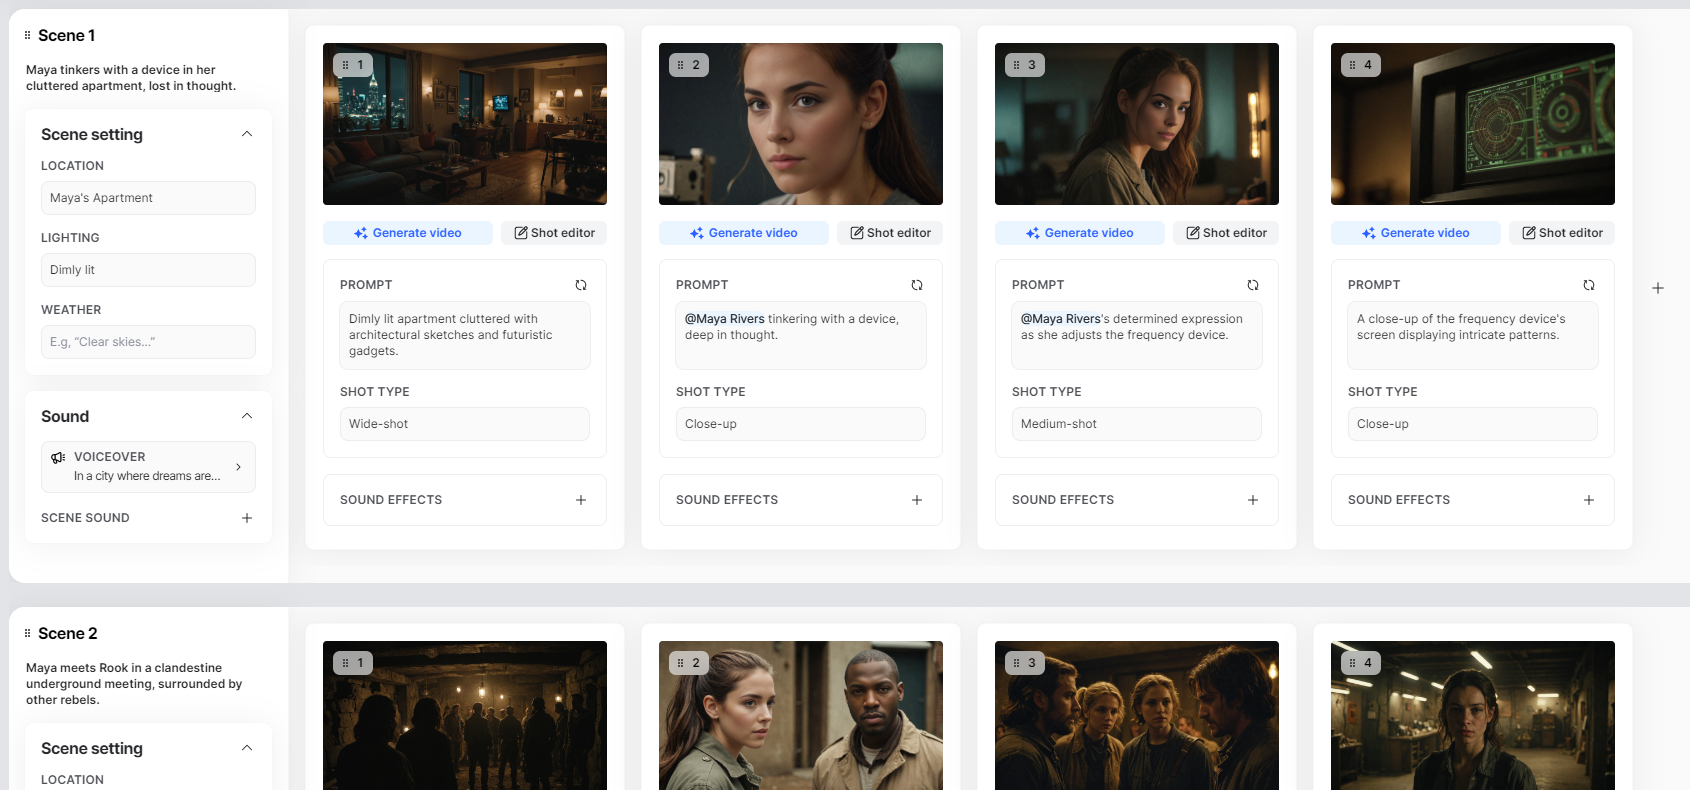
Task: Click the SCENE SOUND label
Action: tap(85, 518)
